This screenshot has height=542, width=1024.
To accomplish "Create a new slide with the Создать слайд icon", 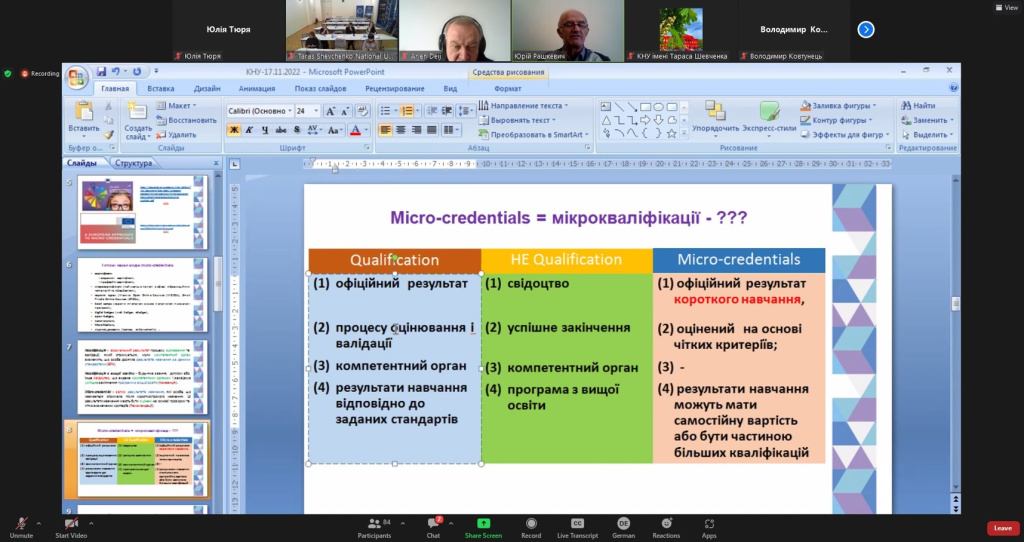I will 136,111.
